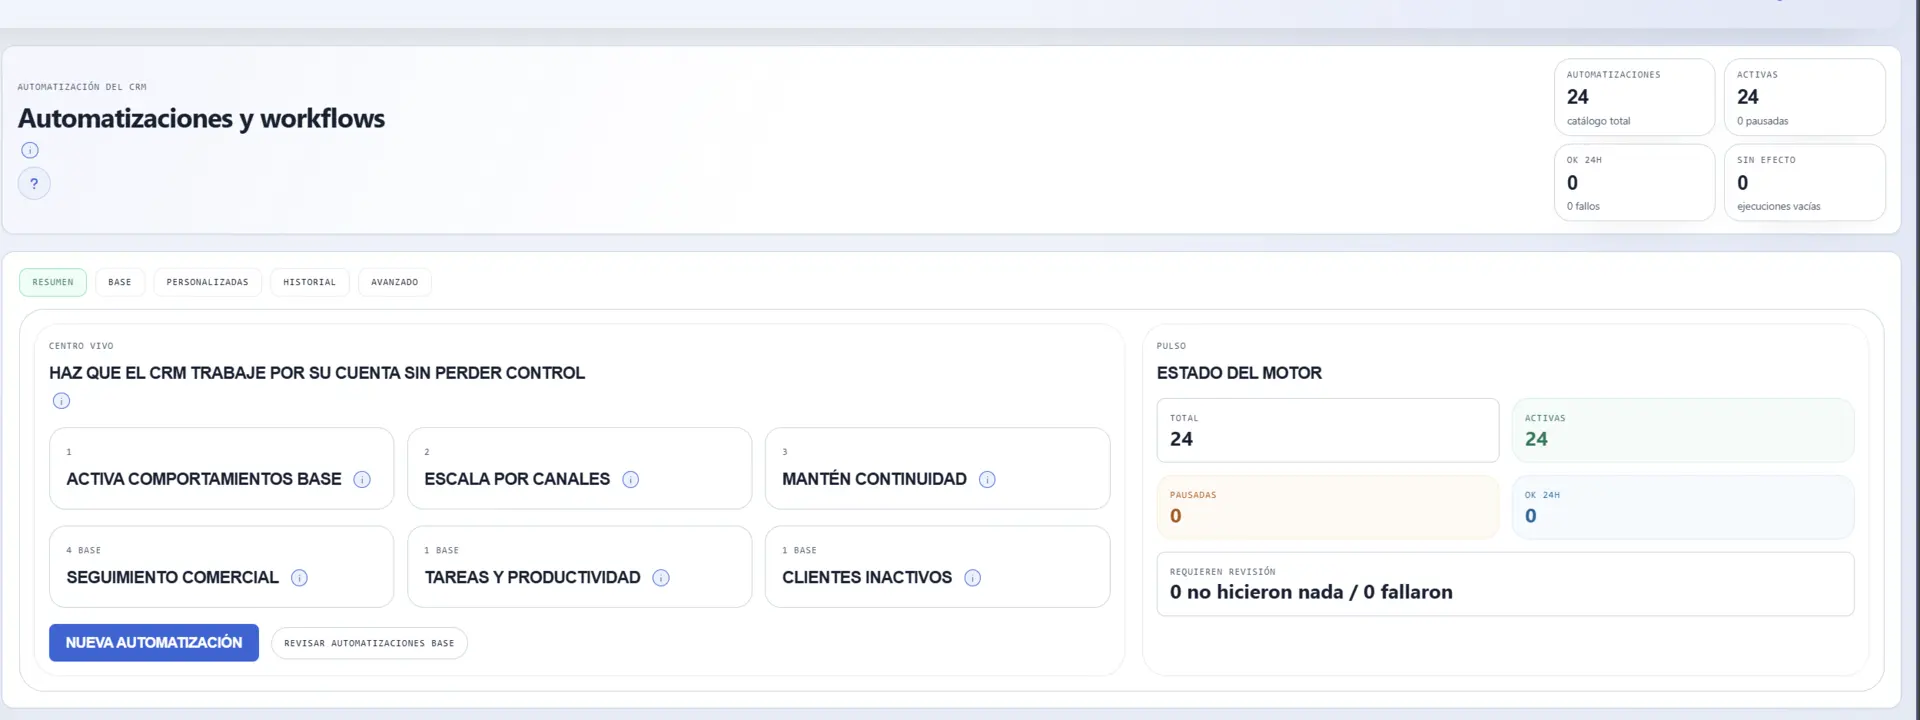
Task: Click the 'Automatización del CRM' breadcrumb label
Action: click(x=82, y=87)
